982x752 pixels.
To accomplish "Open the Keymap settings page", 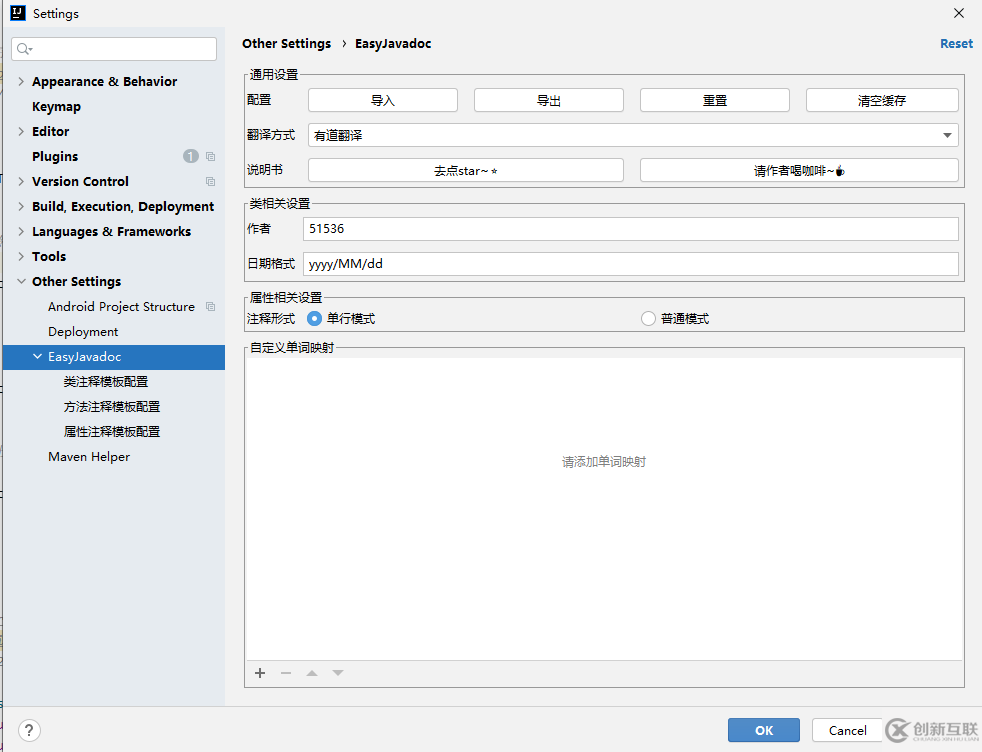I will (x=56, y=106).
